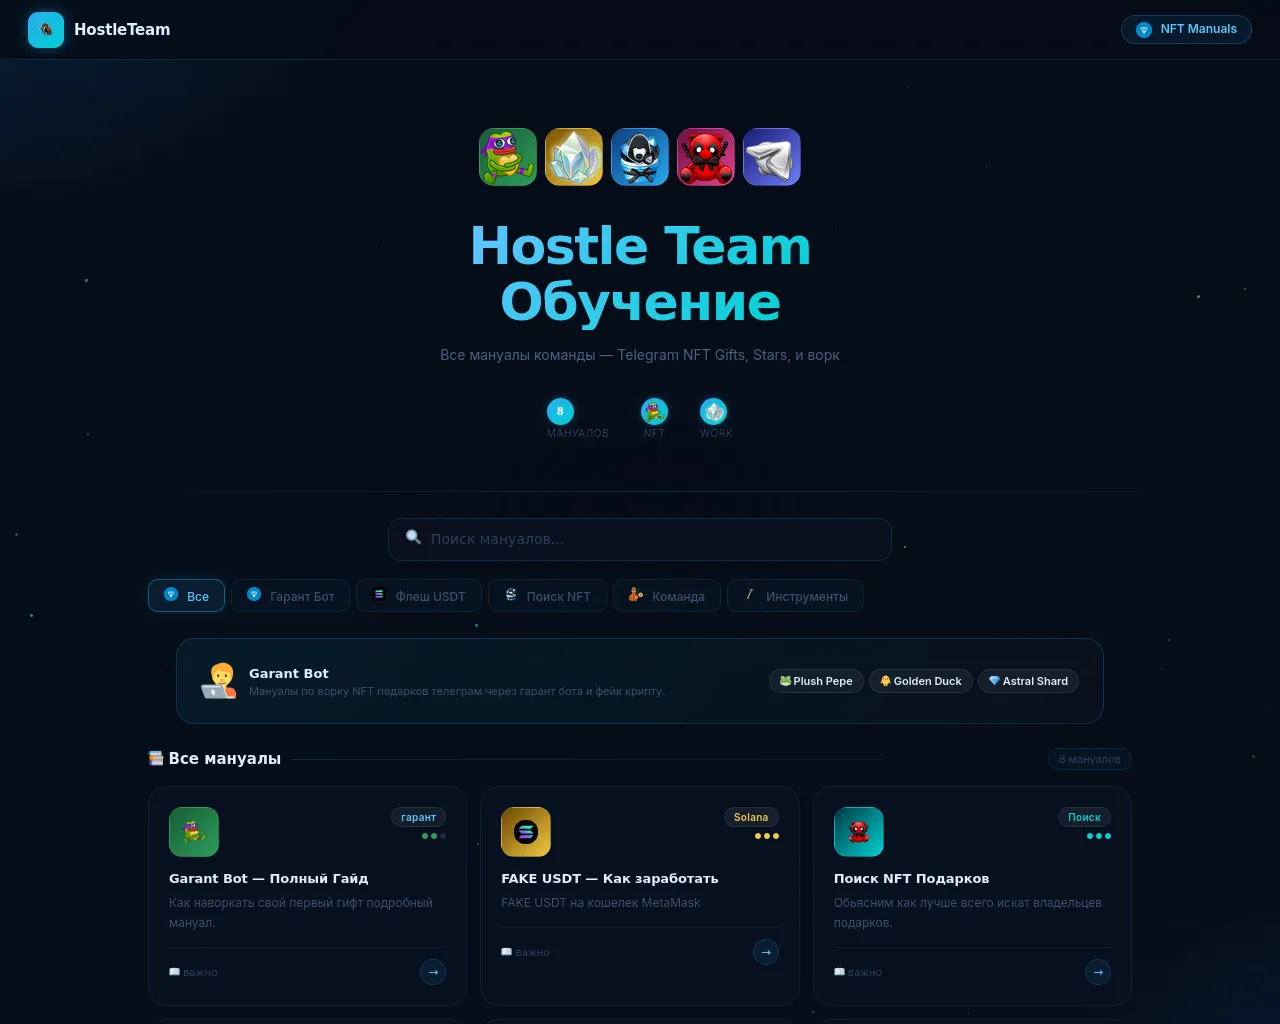Select the 'Поиск NFT' filter tab
The image size is (1280, 1024).
547,596
